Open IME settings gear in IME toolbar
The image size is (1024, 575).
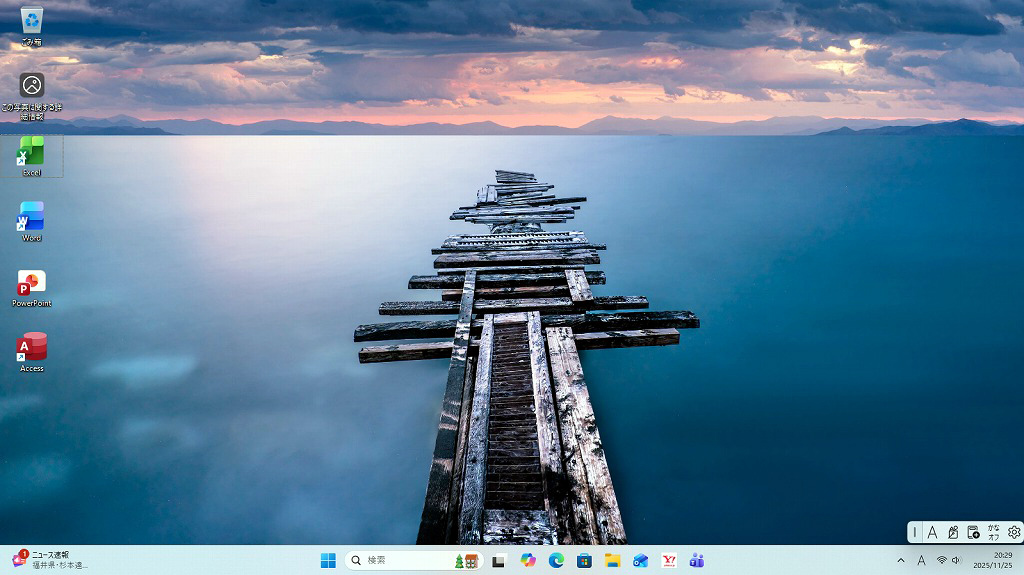pyautogui.click(x=1013, y=533)
